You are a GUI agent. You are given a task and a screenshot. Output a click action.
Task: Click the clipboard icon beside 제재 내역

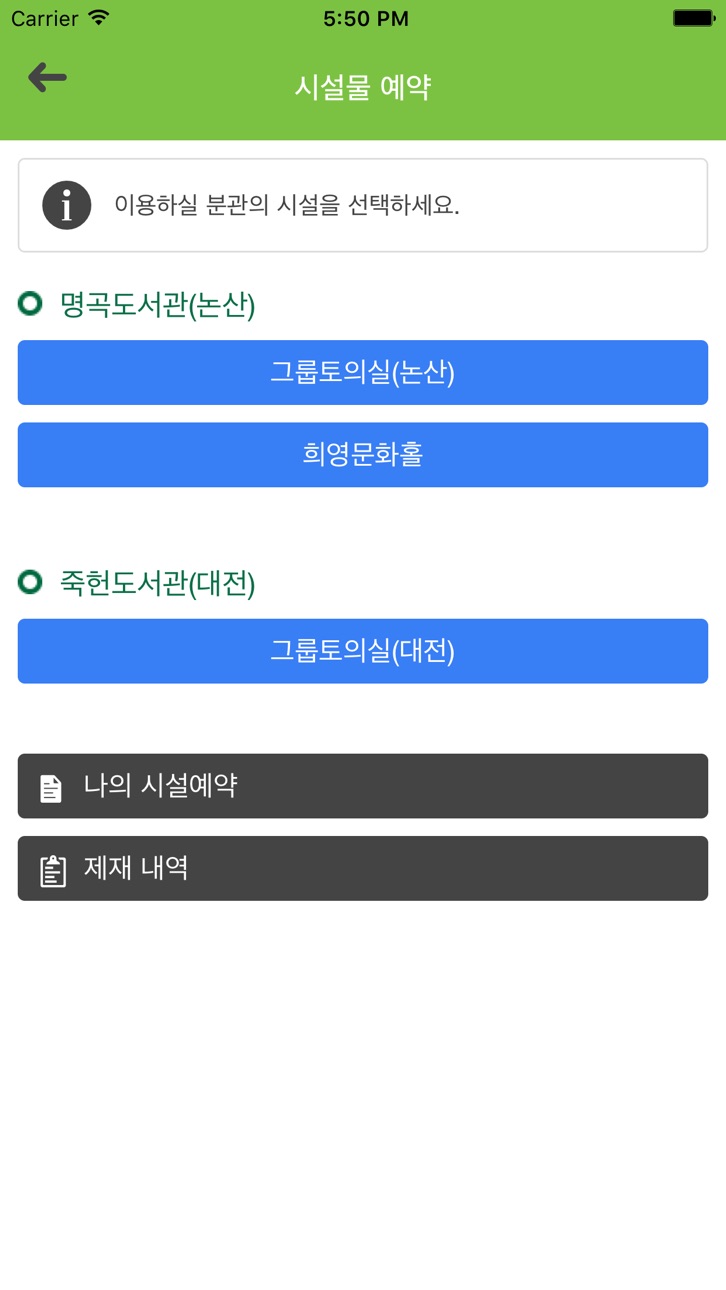pos(52,870)
